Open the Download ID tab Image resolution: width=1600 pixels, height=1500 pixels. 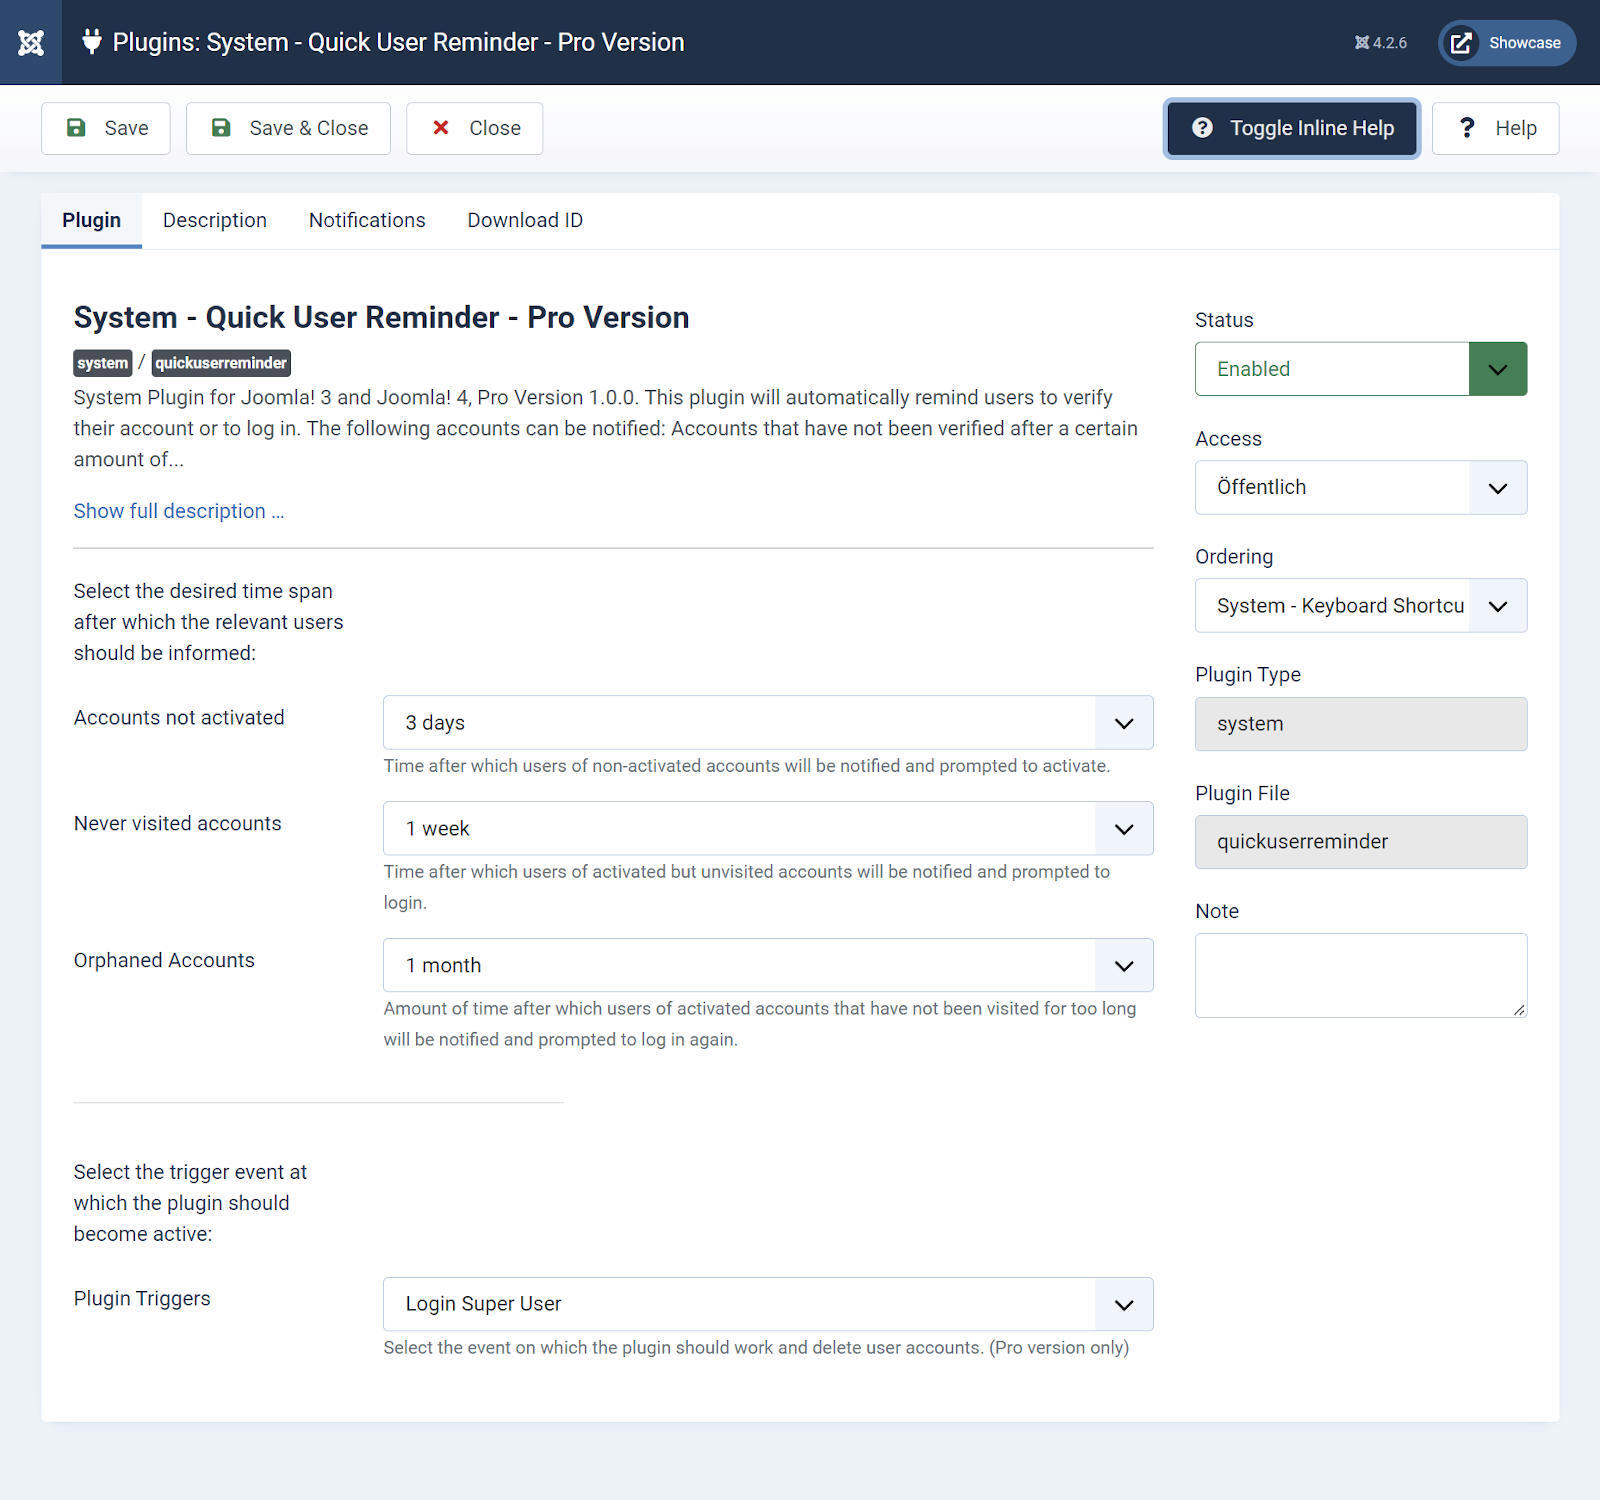(524, 220)
